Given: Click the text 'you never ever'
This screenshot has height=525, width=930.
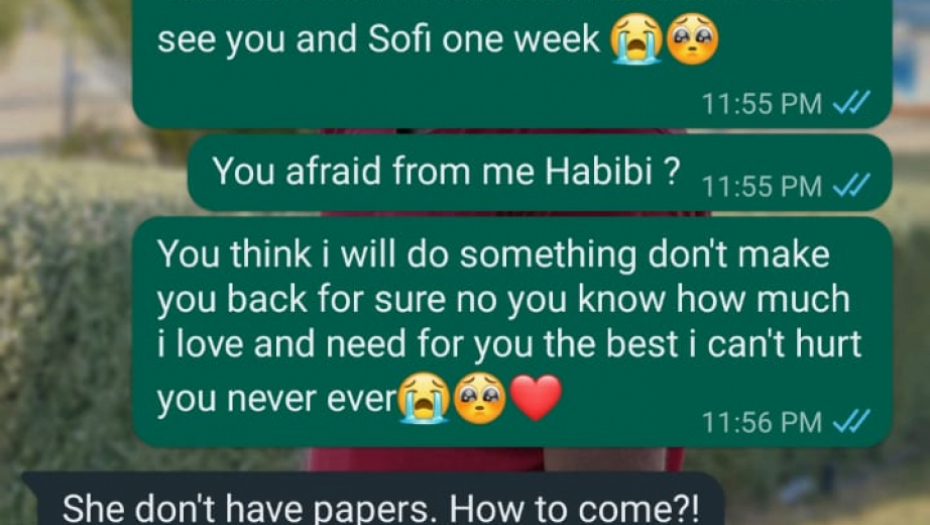Looking at the screenshot, I should [277, 400].
